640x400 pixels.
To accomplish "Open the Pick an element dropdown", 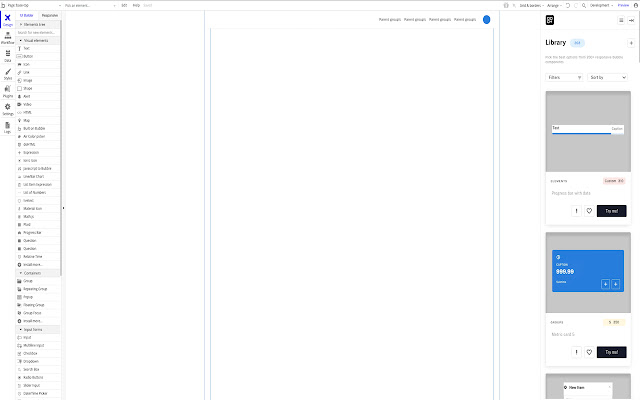I will [90, 5].
